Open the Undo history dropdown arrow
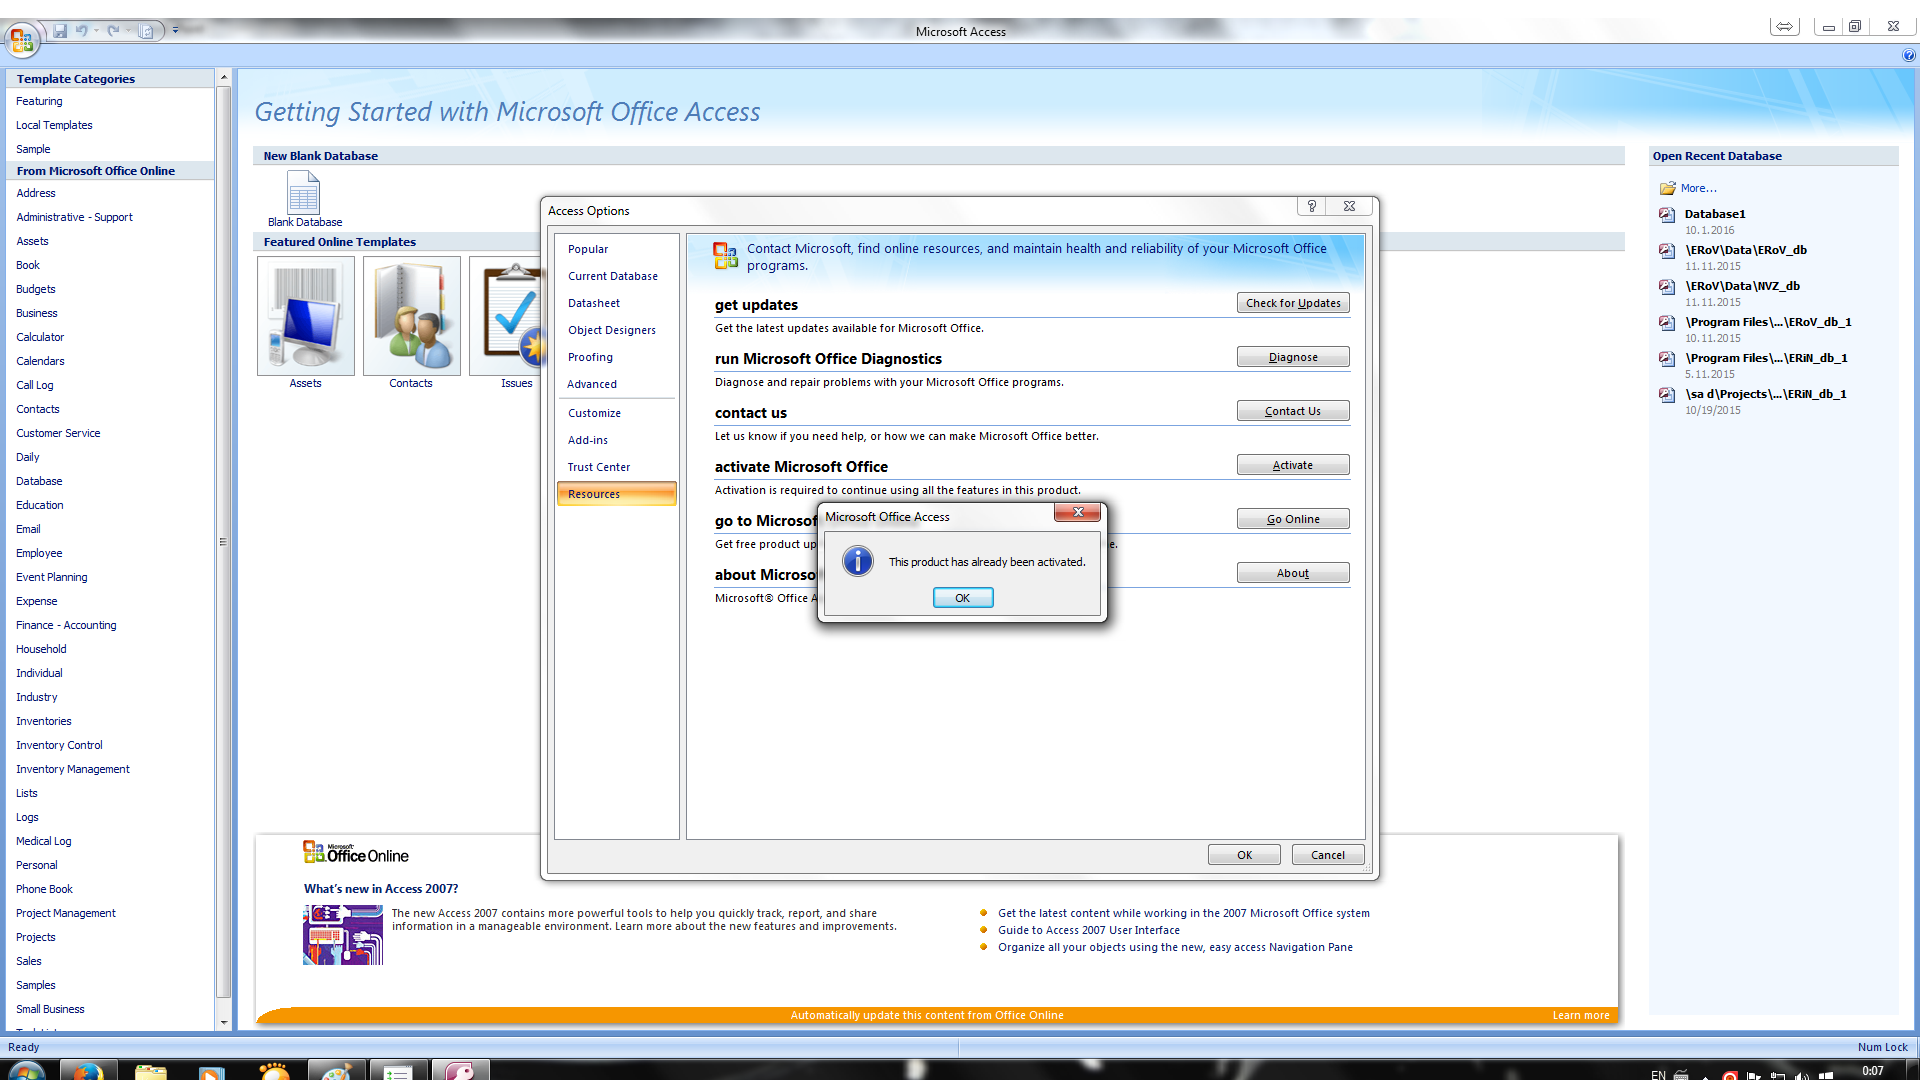The image size is (1920, 1080). click(x=96, y=31)
